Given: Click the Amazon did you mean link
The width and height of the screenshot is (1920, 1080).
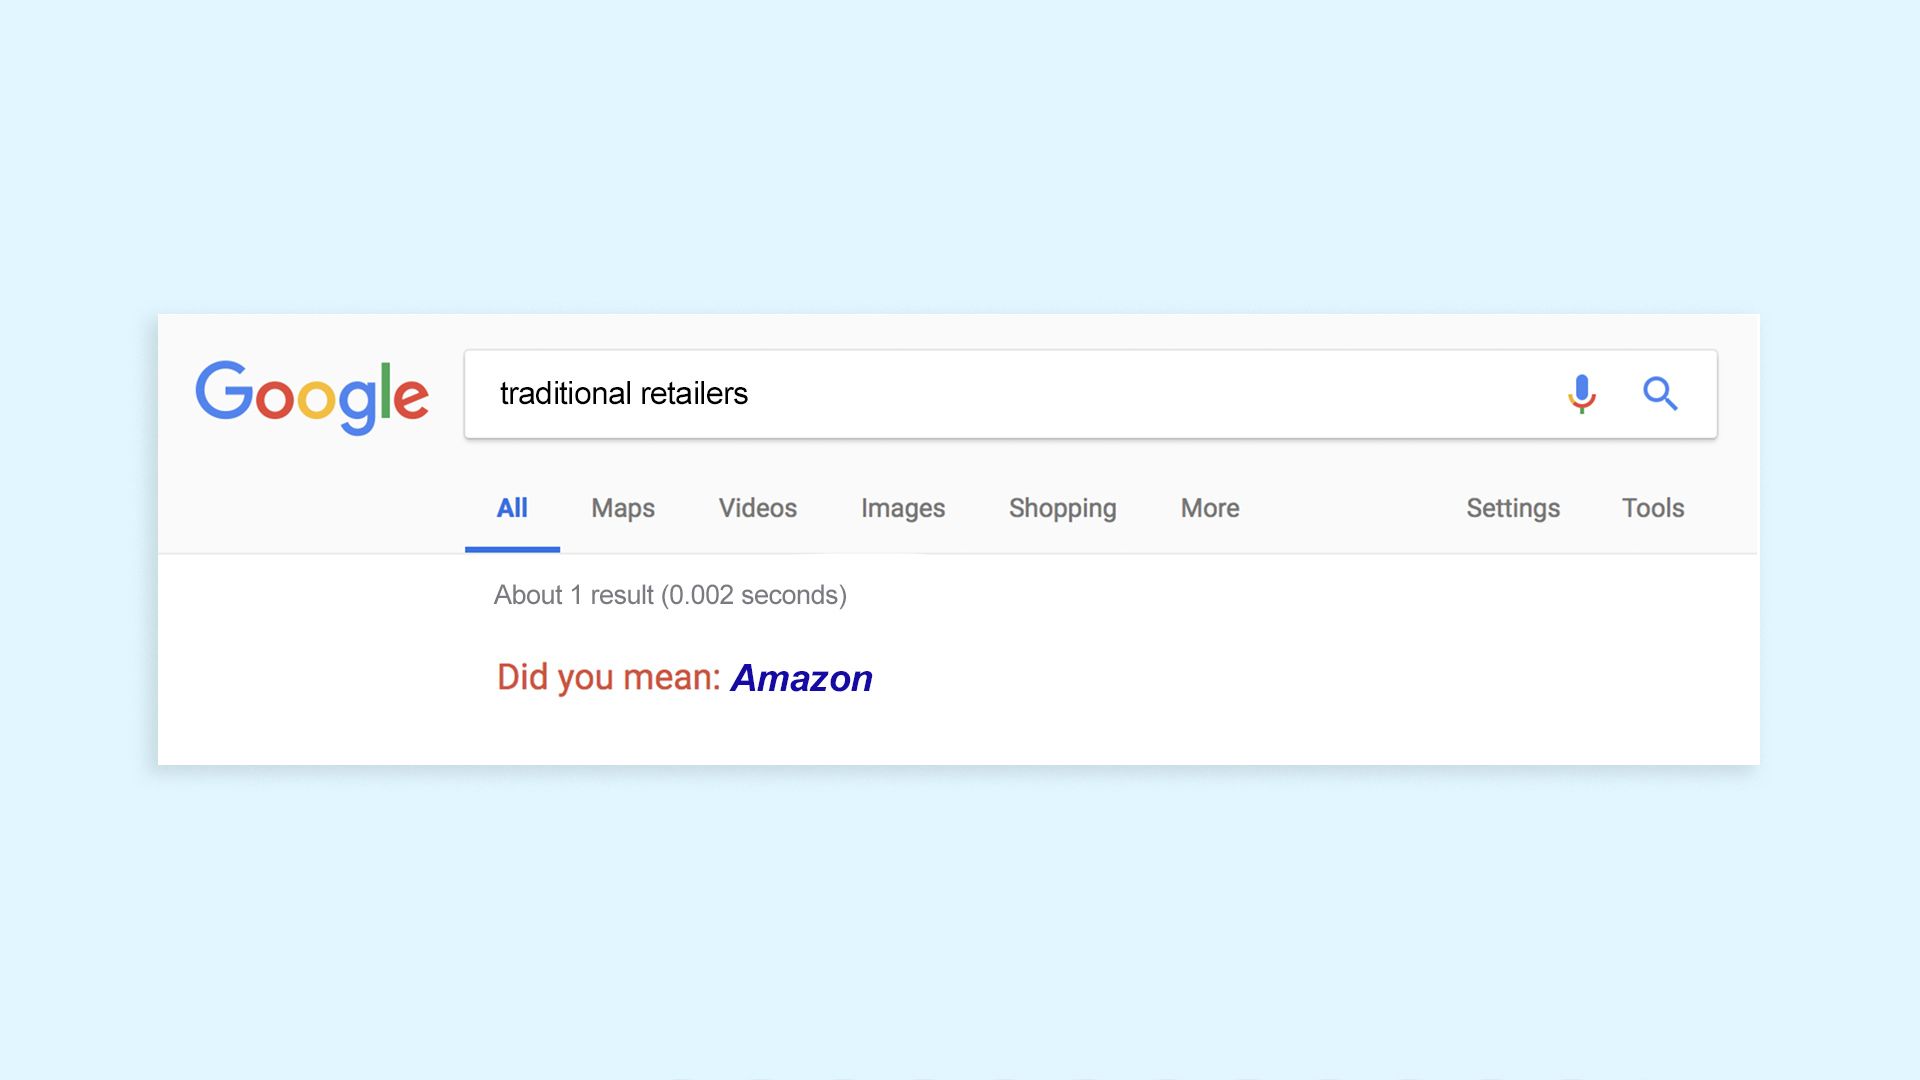Looking at the screenshot, I should click(x=800, y=676).
